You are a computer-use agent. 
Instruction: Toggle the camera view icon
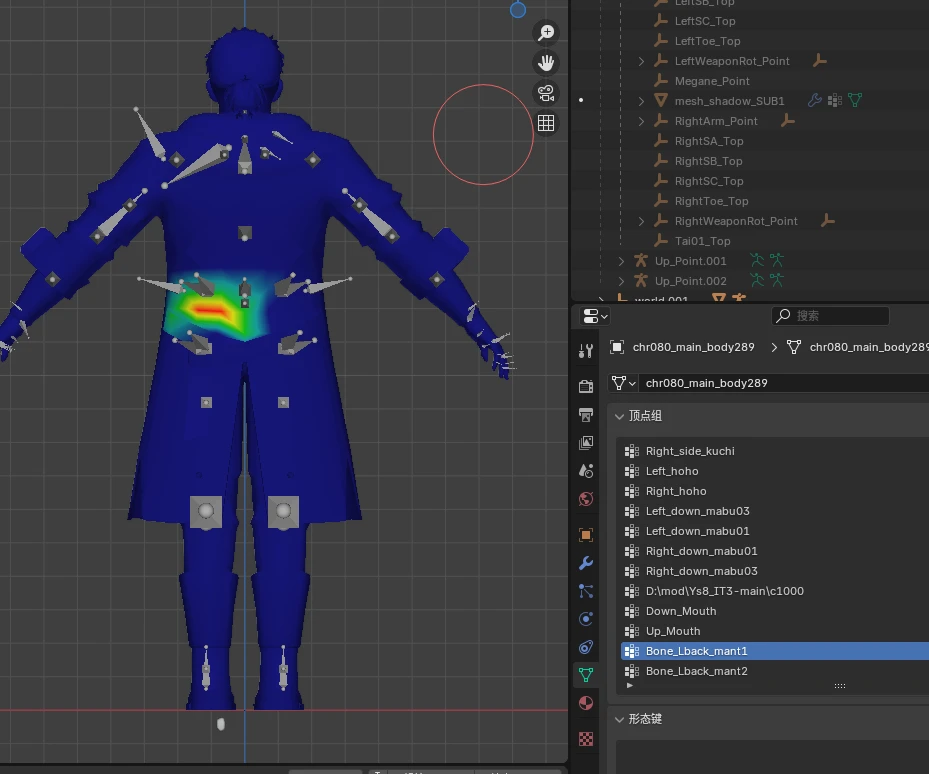(x=546, y=93)
